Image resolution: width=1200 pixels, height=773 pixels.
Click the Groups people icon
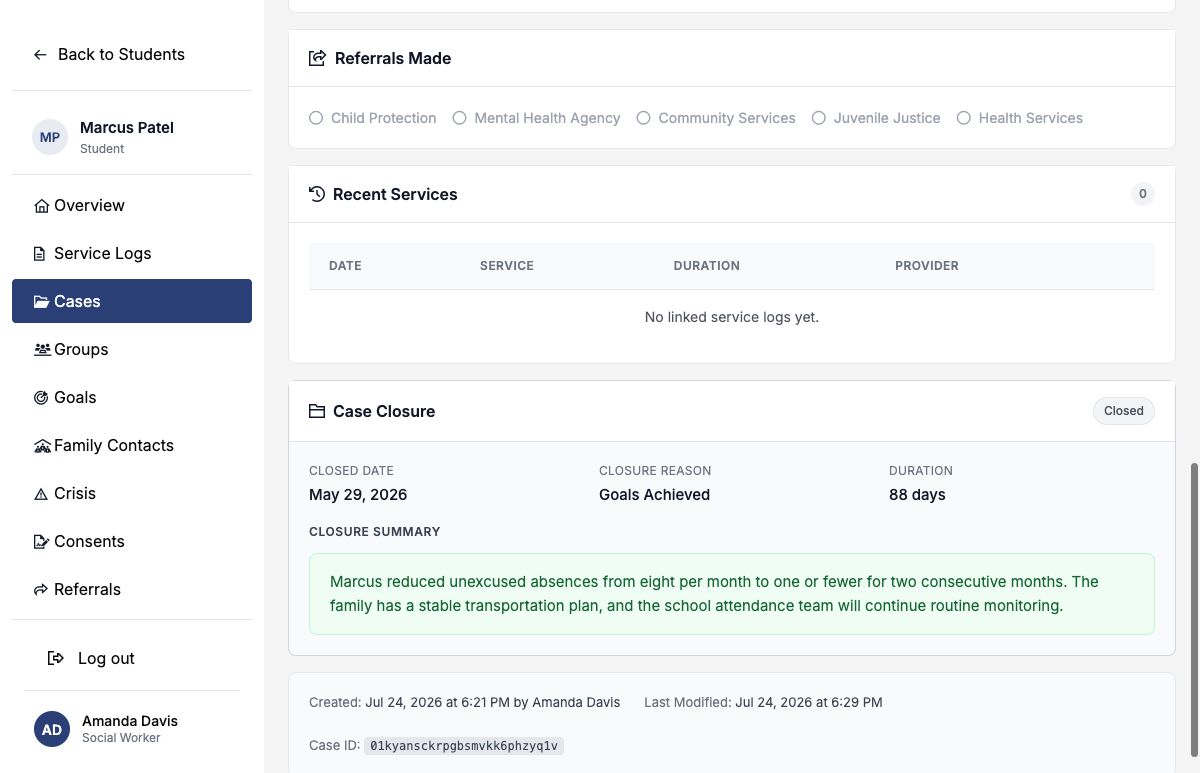tap(42, 350)
